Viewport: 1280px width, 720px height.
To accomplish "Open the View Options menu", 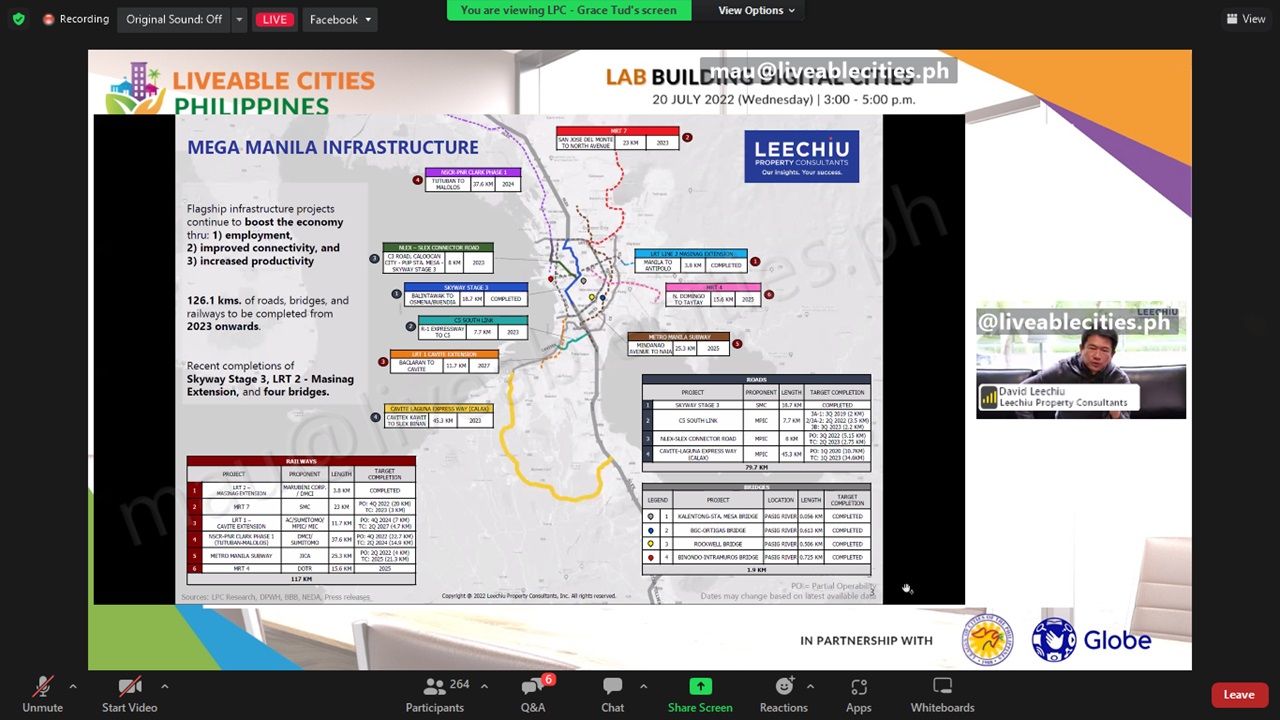I will click(756, 10).
